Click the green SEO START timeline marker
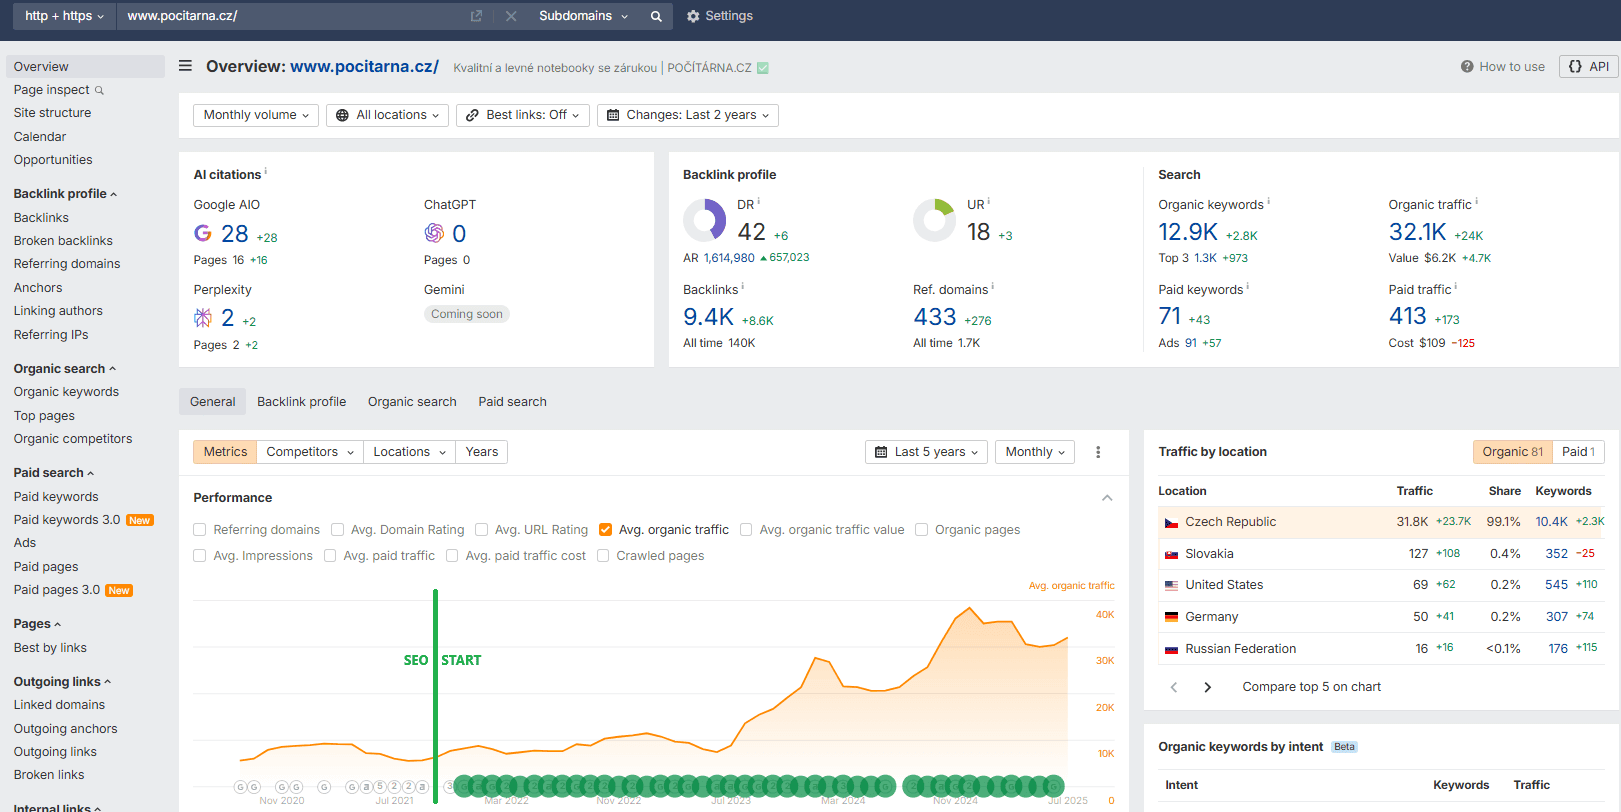This screenshot has width=1621, height=812. click(x=436, y=660)
